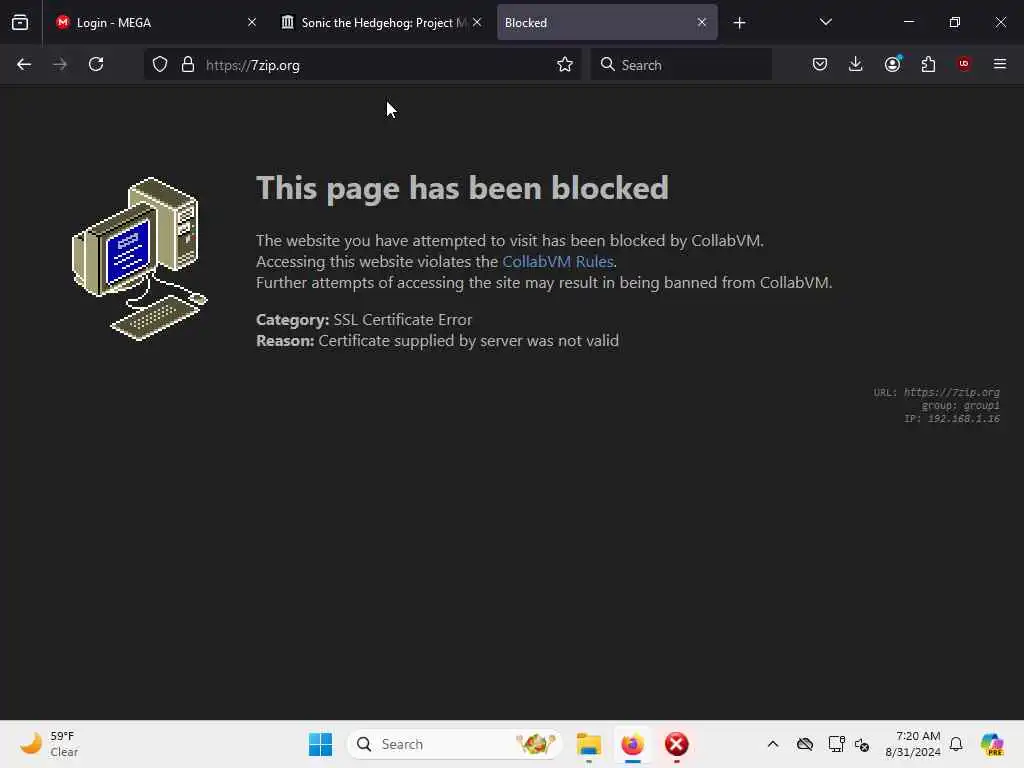1024x768 pixels.
Task: Click the 'Certificate supplied by server was not valid' text
Action: (469, 341)
